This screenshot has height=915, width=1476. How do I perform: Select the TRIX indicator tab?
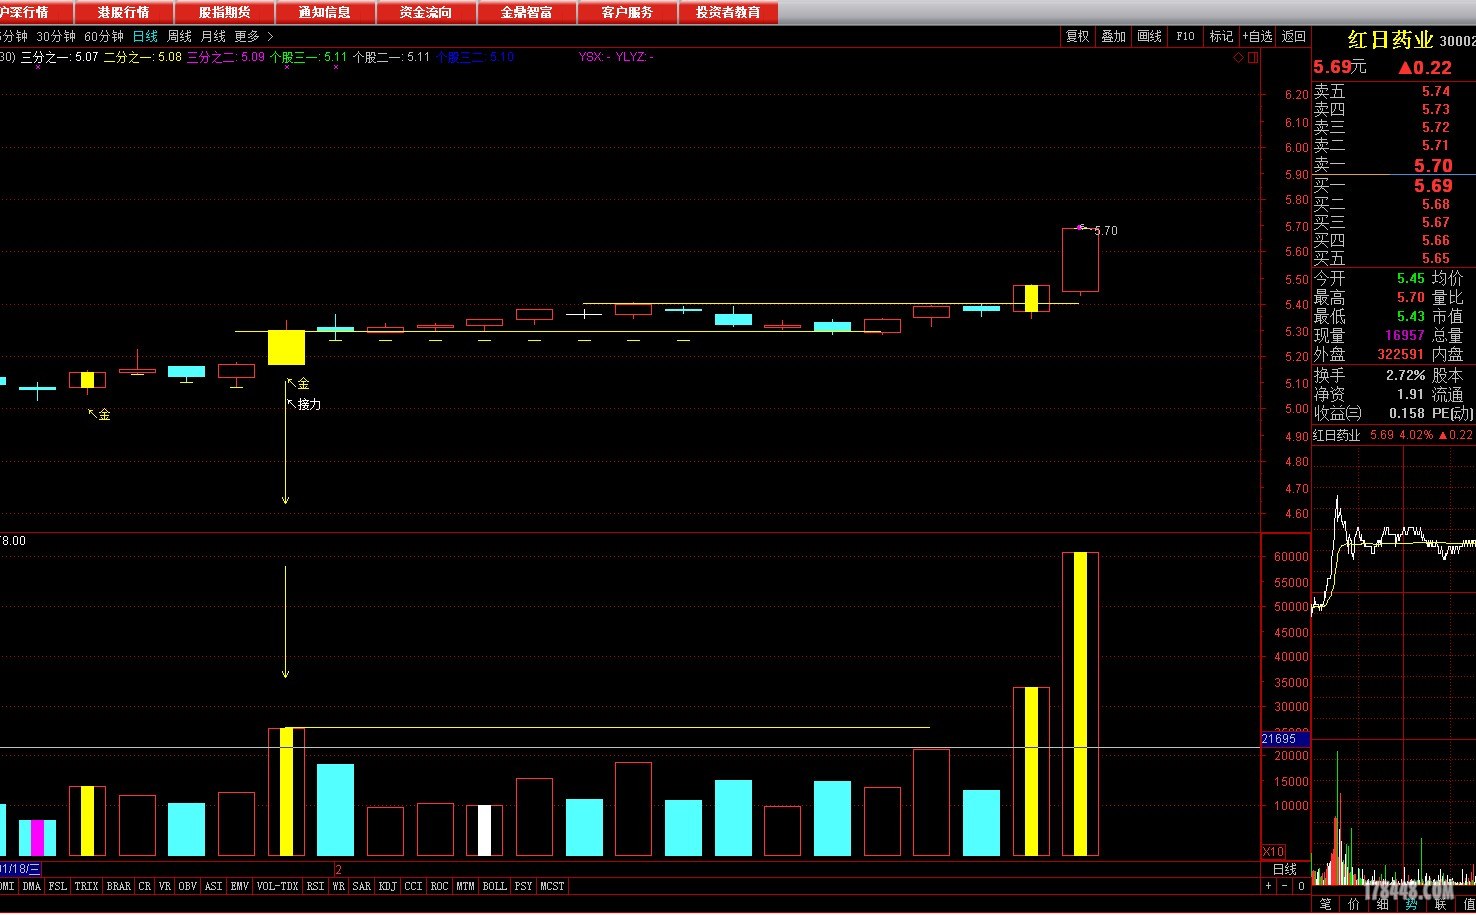click(x=86, y=886)
